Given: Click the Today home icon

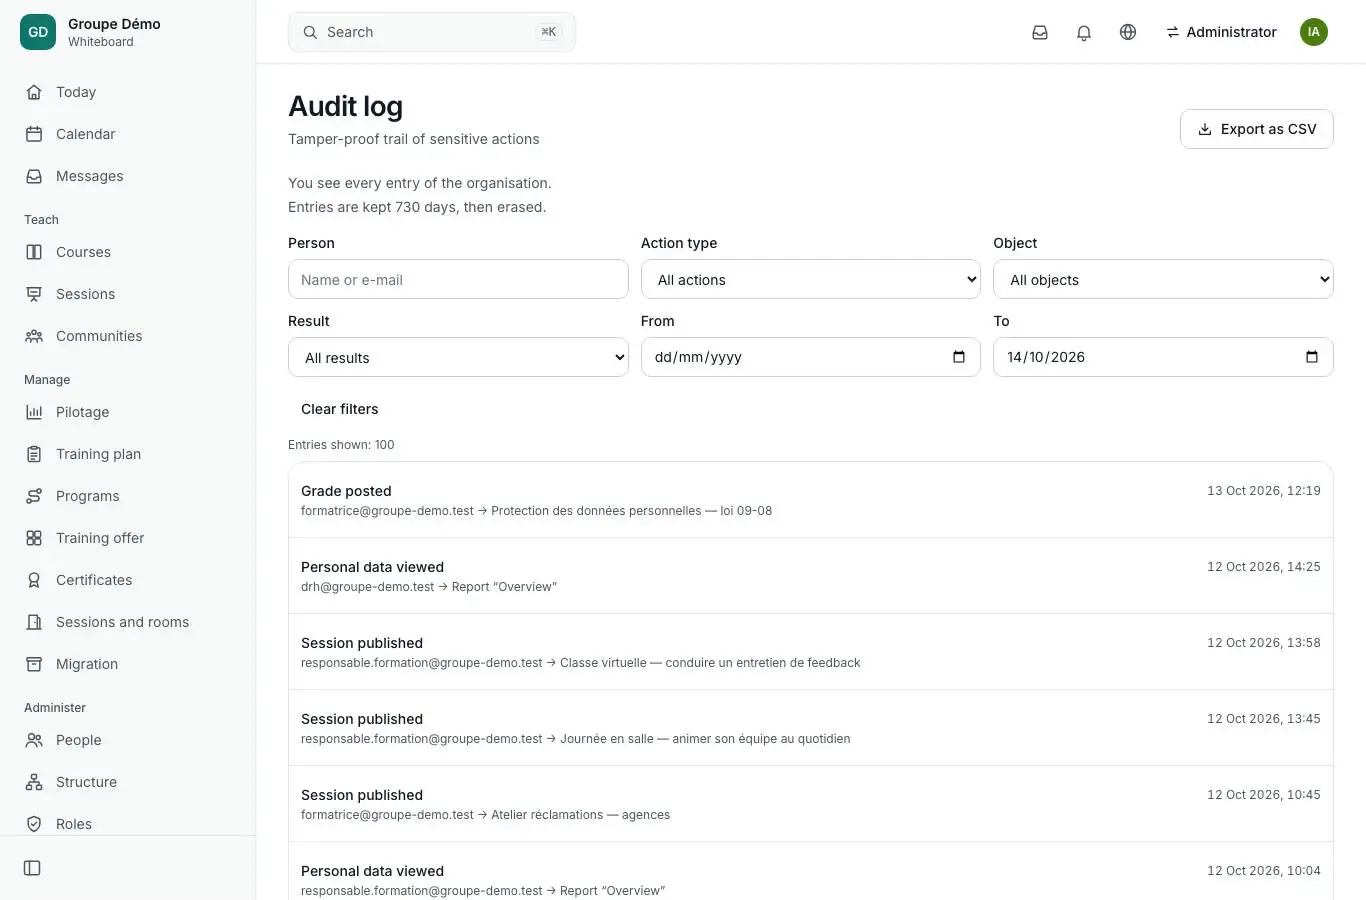Looking at the screenshot, I should coord(34,92).
